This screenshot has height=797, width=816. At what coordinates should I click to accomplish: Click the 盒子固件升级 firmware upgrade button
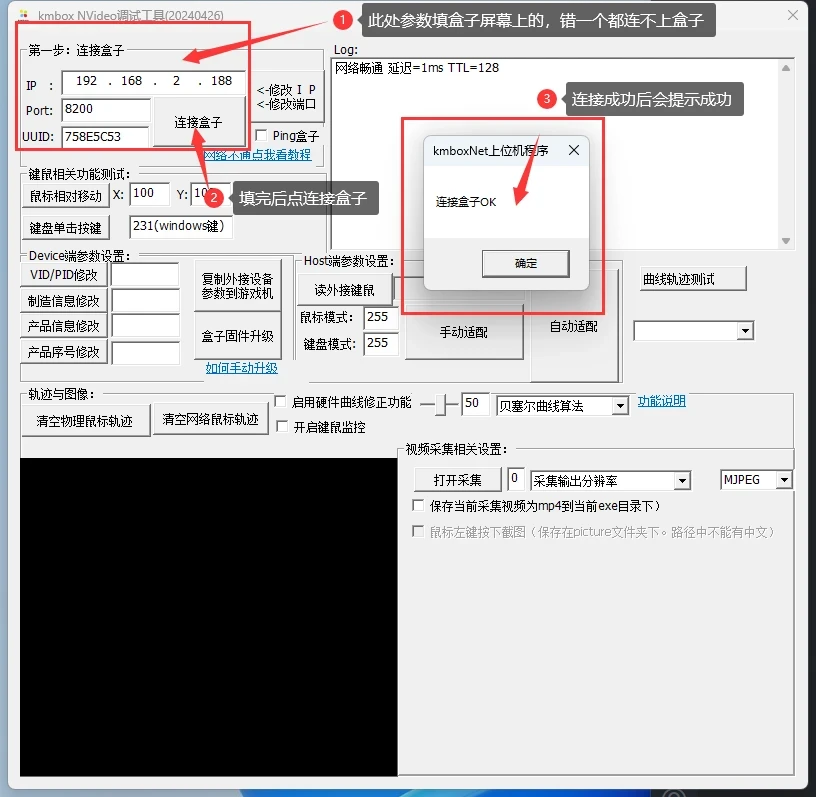(x=237, y=336)
